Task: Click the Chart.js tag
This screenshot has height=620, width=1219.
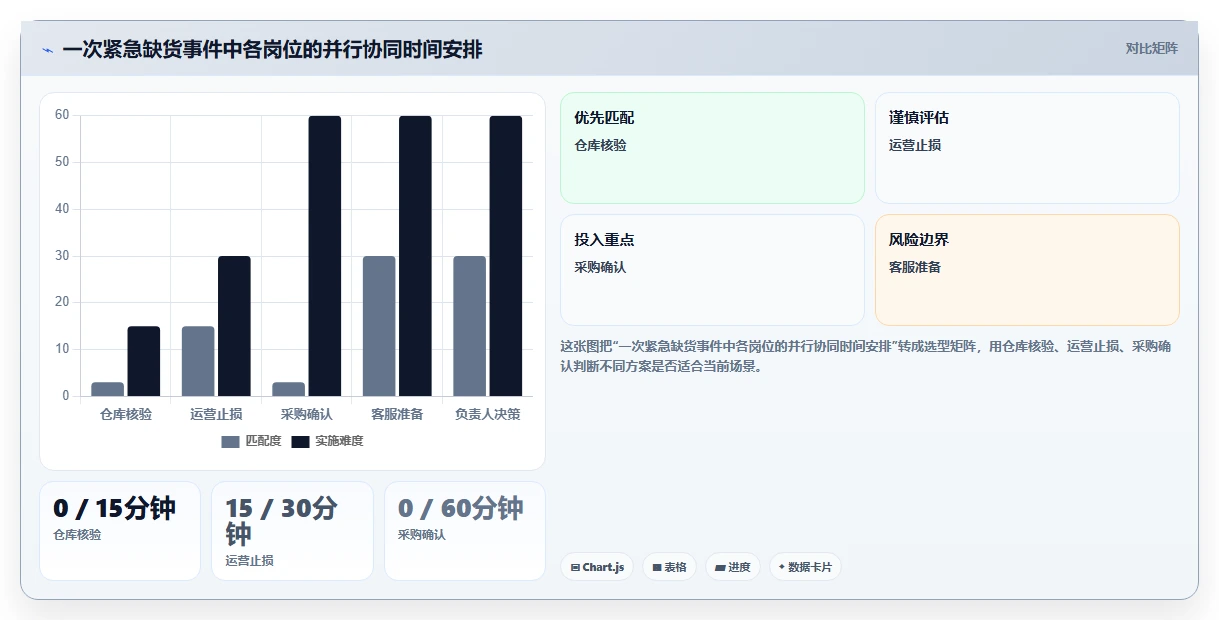Action: 597,567
